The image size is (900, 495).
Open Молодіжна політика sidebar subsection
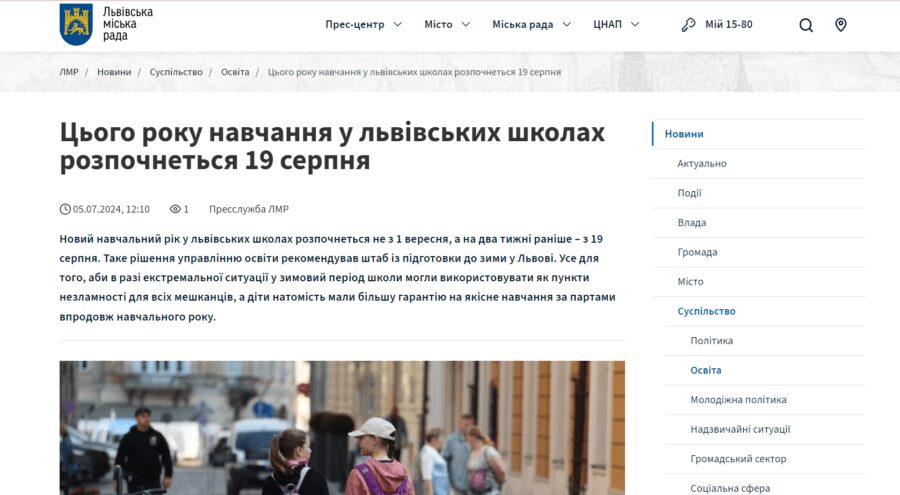click(738, 400)
